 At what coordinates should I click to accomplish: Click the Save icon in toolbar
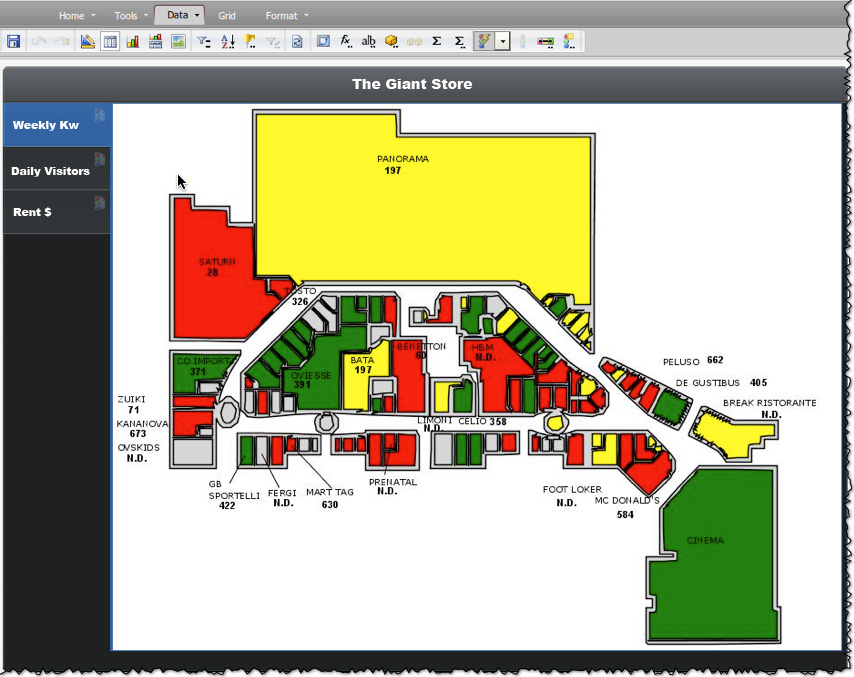click(x=13, y=41)
